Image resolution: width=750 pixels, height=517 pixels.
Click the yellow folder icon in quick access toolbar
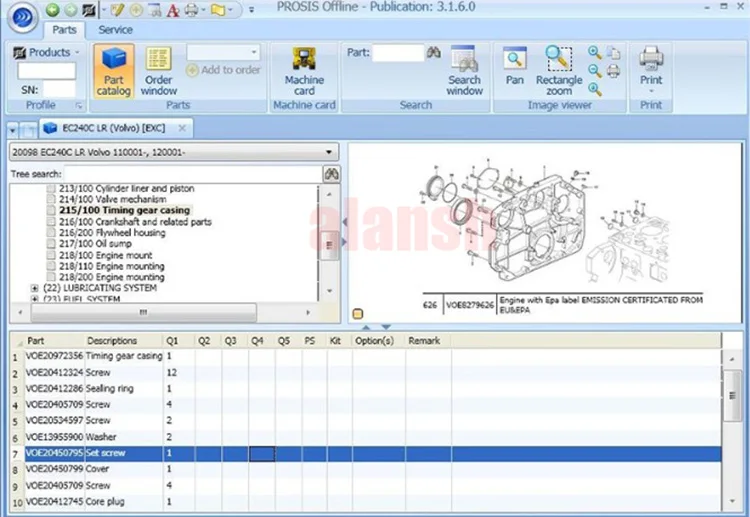coord(218,10)
